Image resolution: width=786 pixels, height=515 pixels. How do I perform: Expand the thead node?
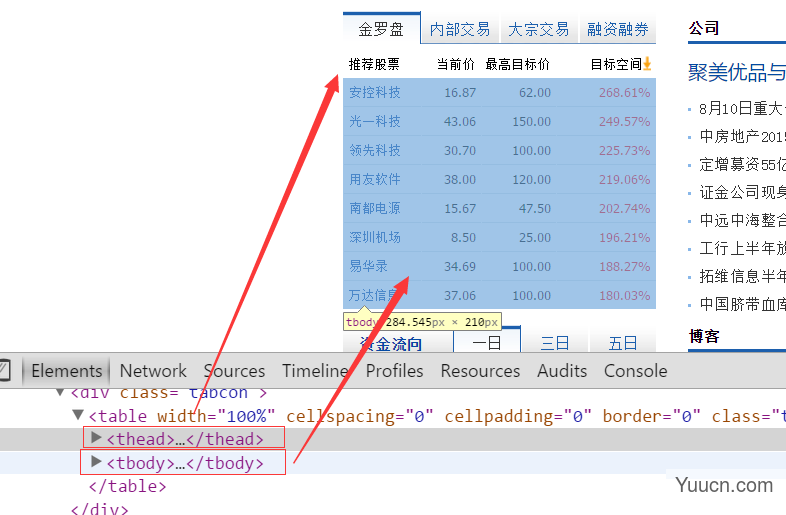pyautogui.click(x=96, y=438)
